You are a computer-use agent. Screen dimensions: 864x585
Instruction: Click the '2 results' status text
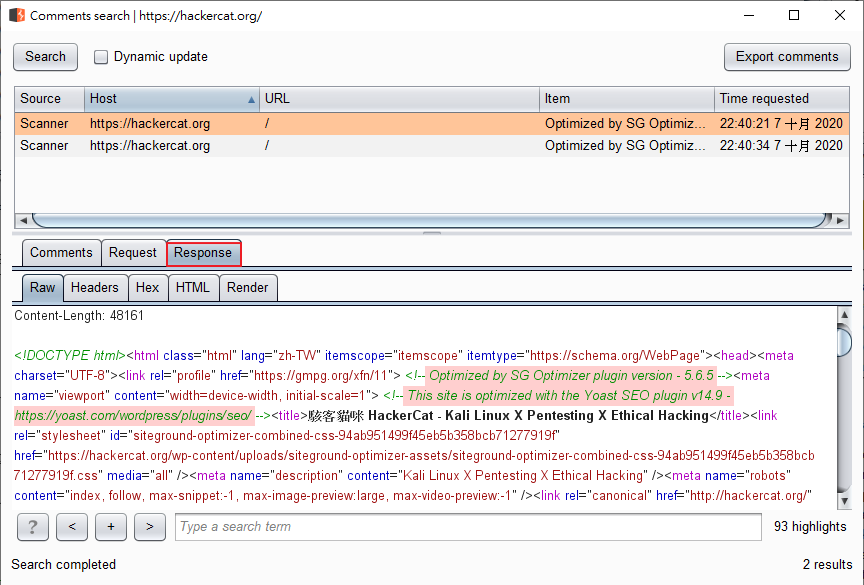pos(827,565)
